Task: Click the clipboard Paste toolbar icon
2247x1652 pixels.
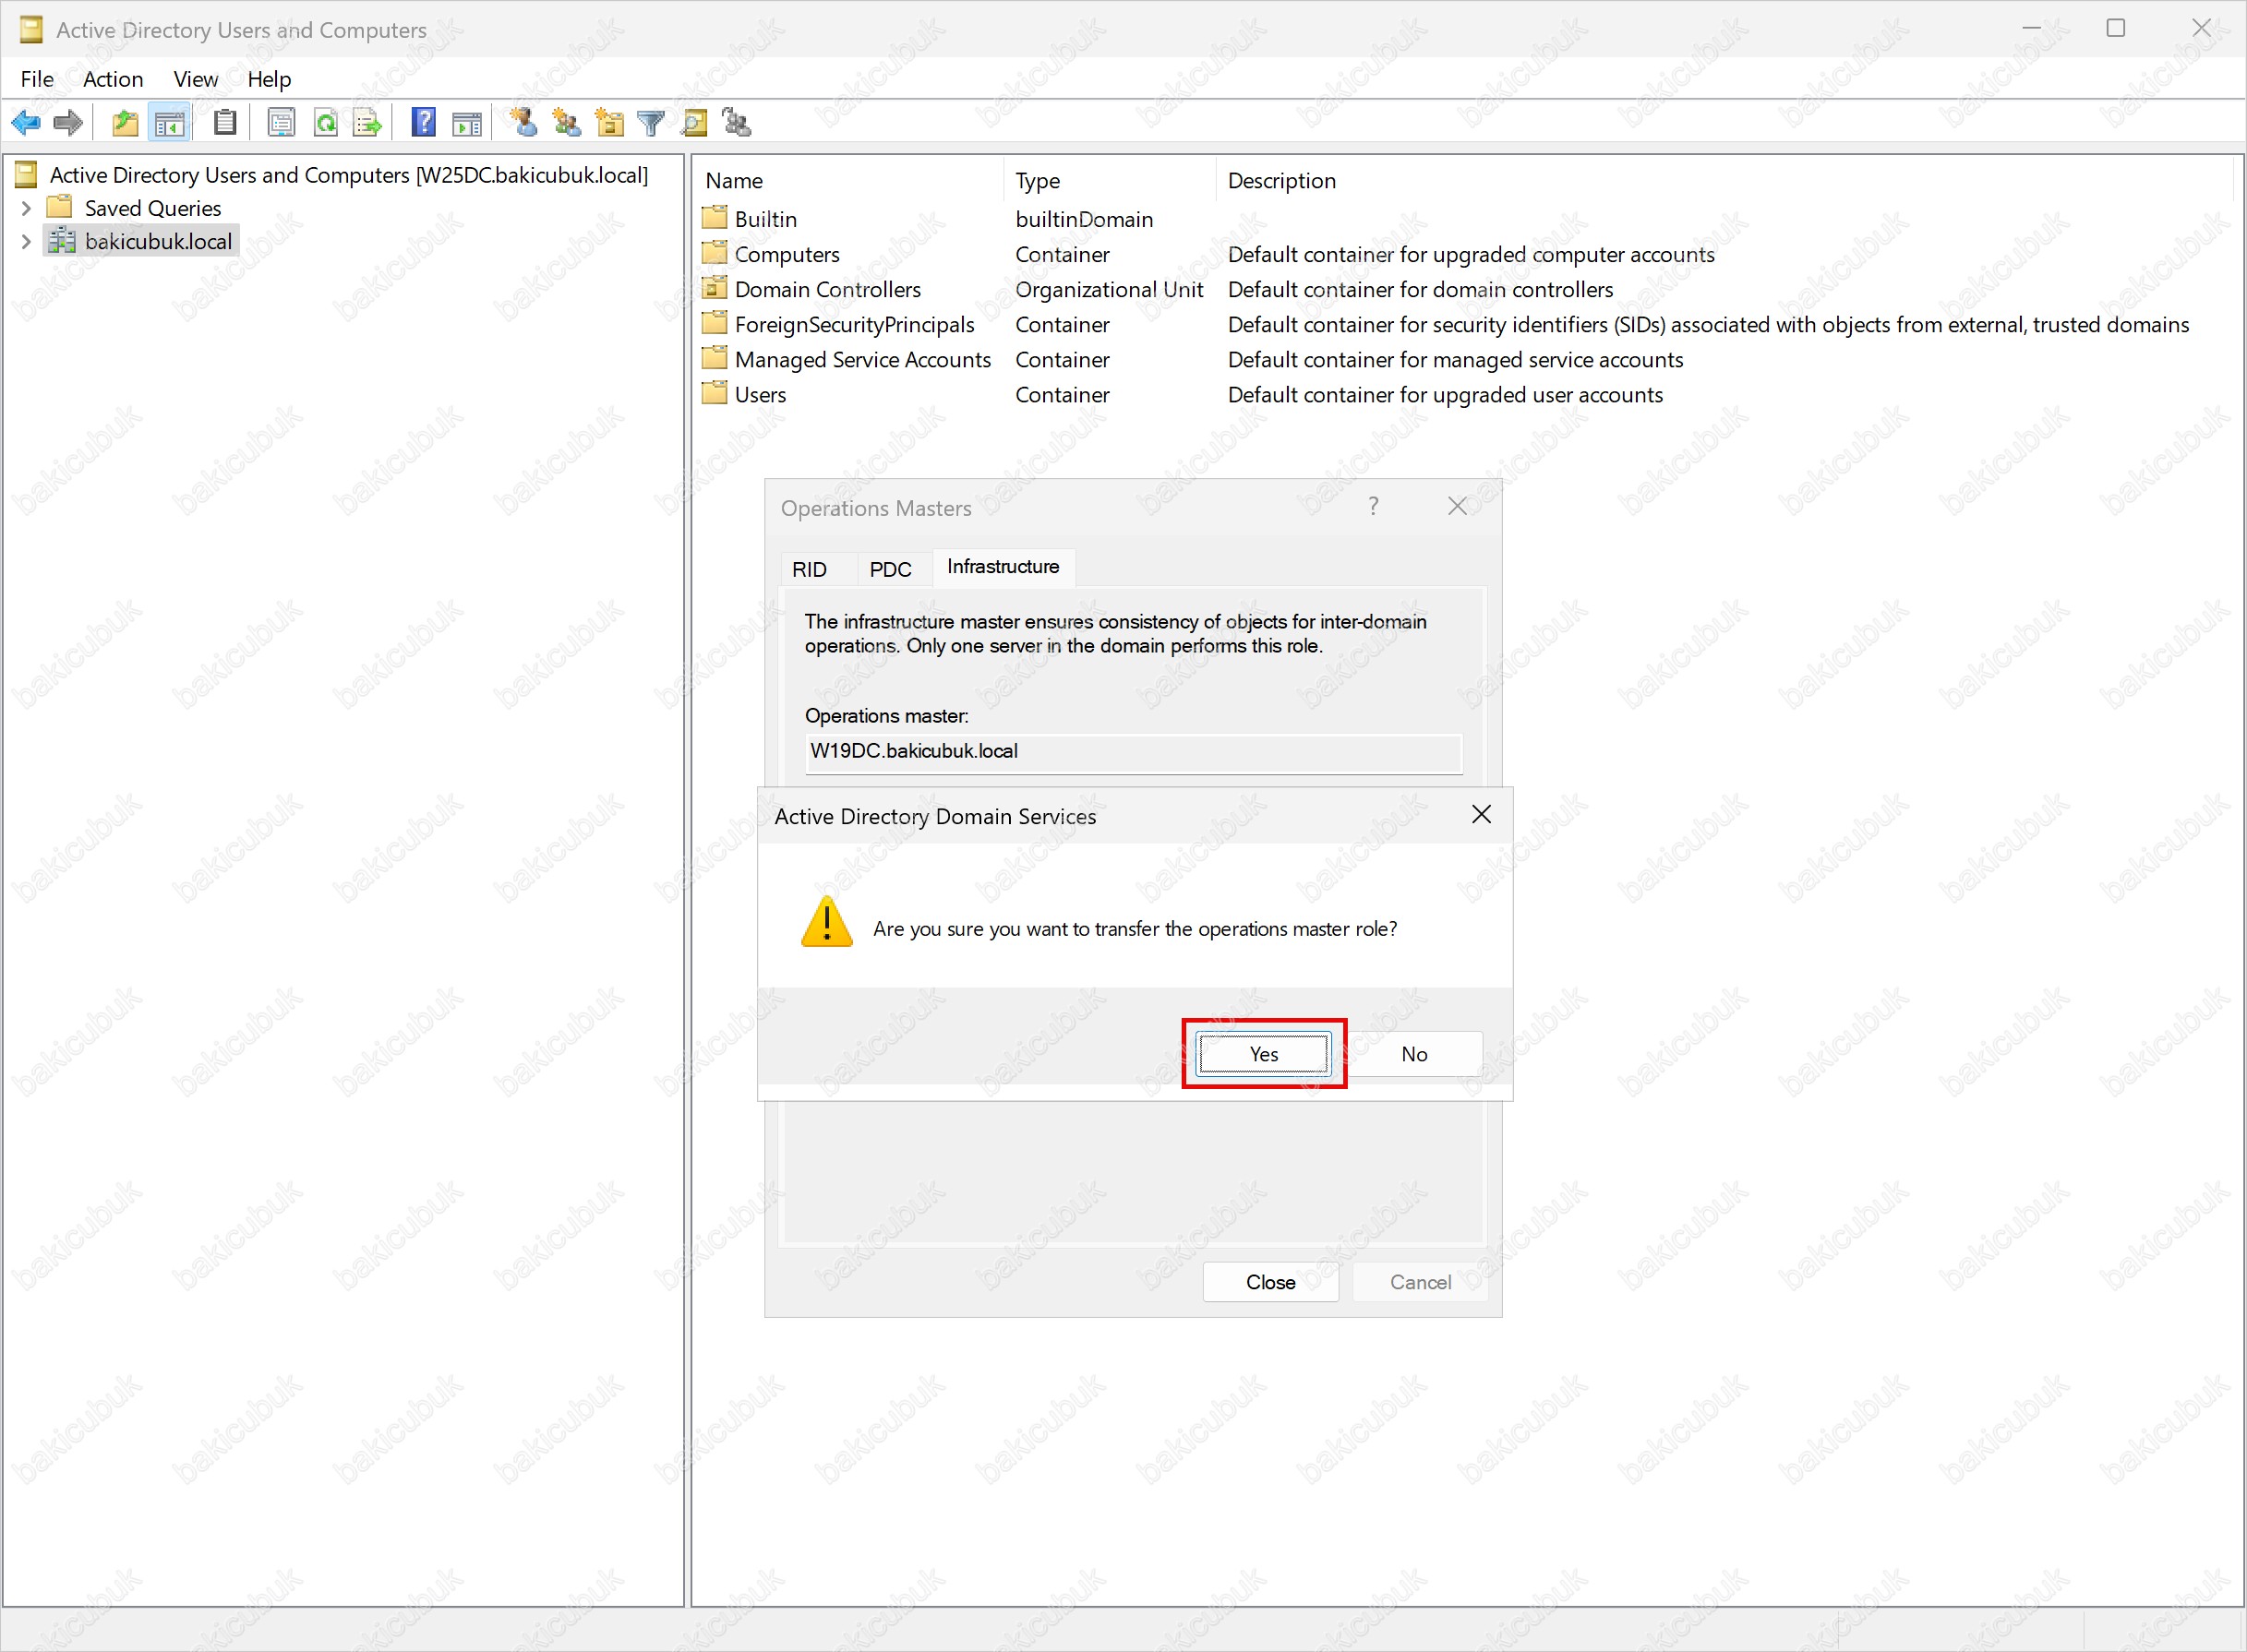Action: 226,123
